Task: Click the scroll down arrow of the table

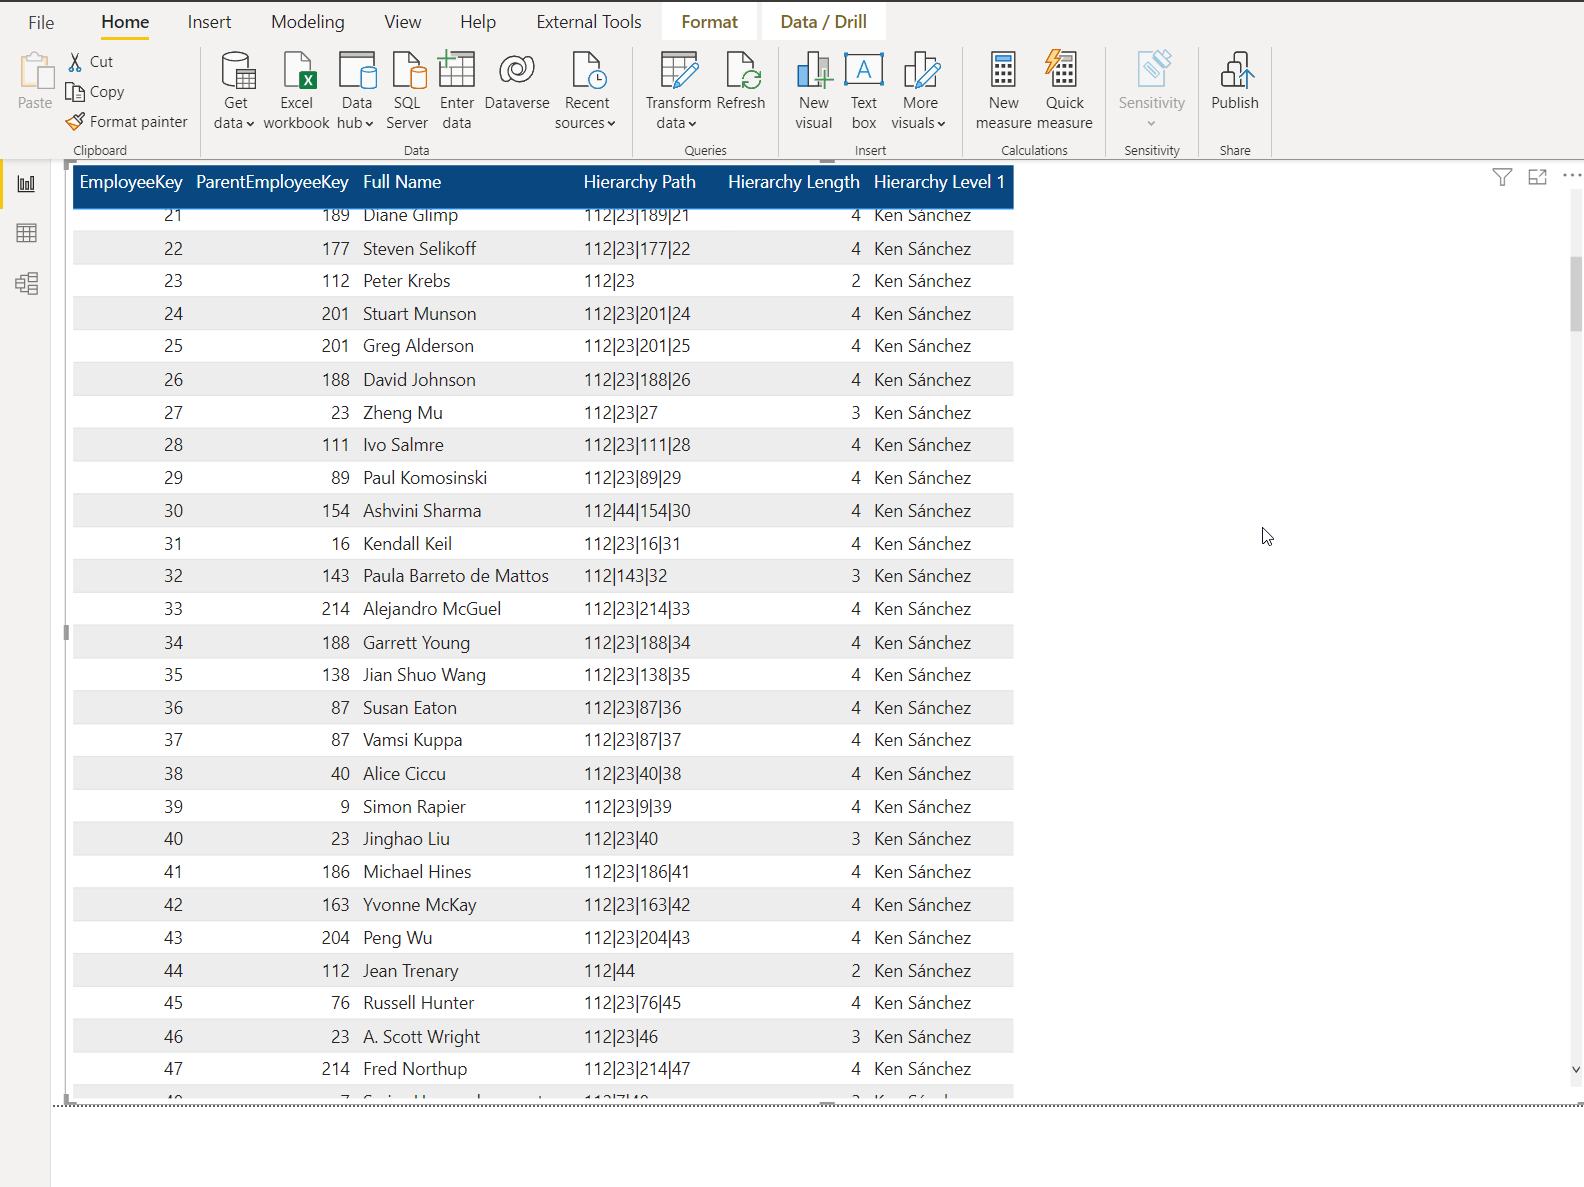Action: 1576,1069
